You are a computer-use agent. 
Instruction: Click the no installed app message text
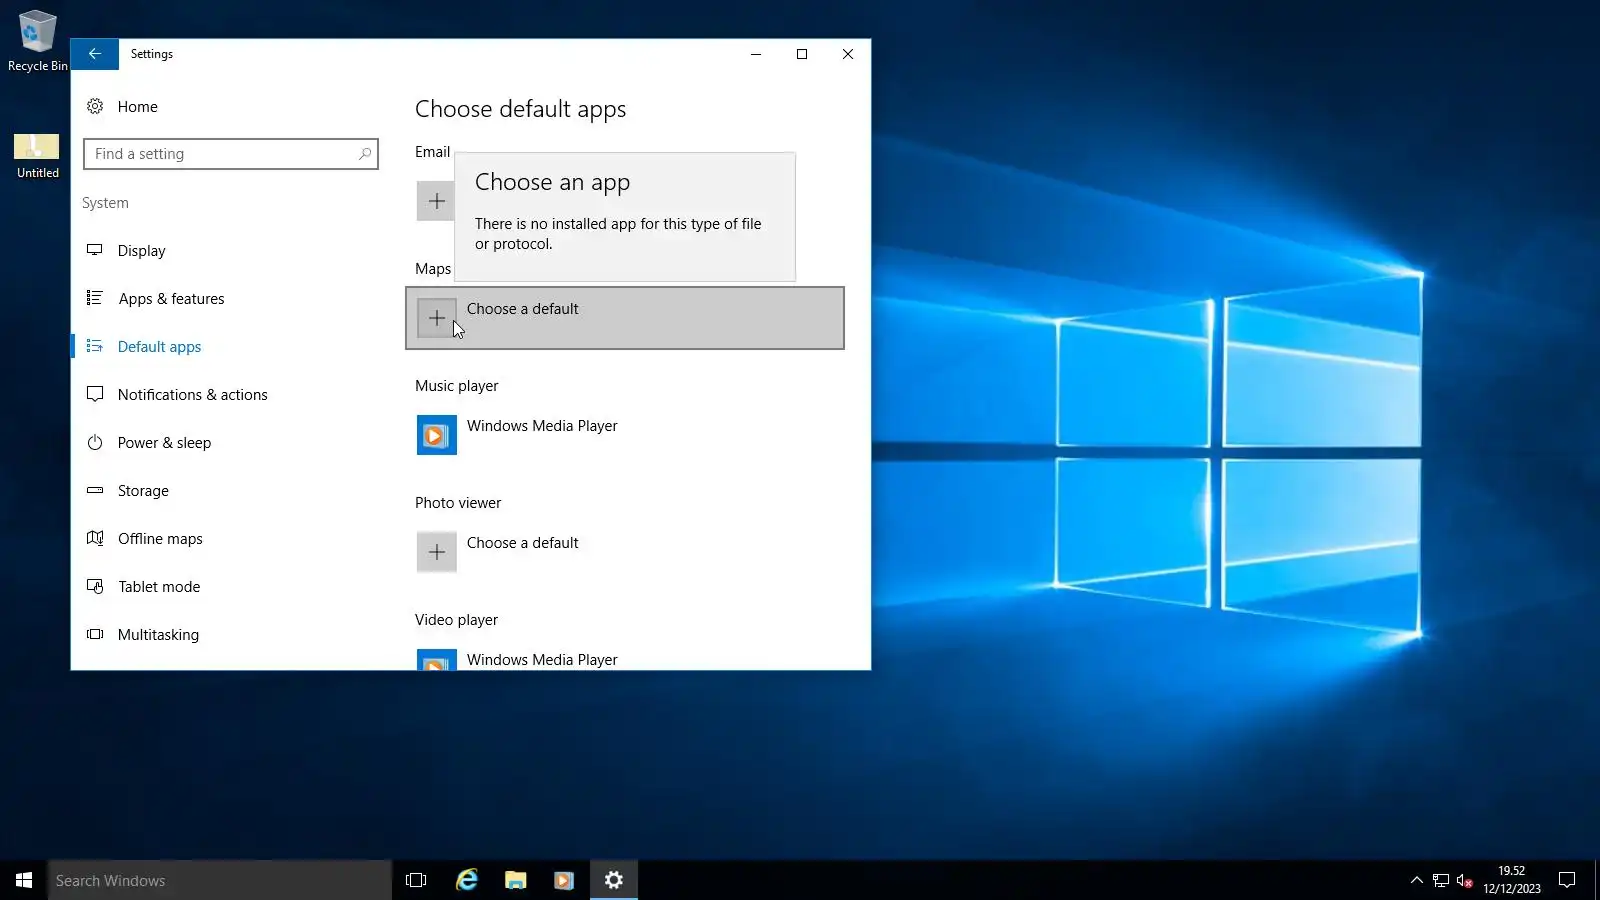coord(618,234)
